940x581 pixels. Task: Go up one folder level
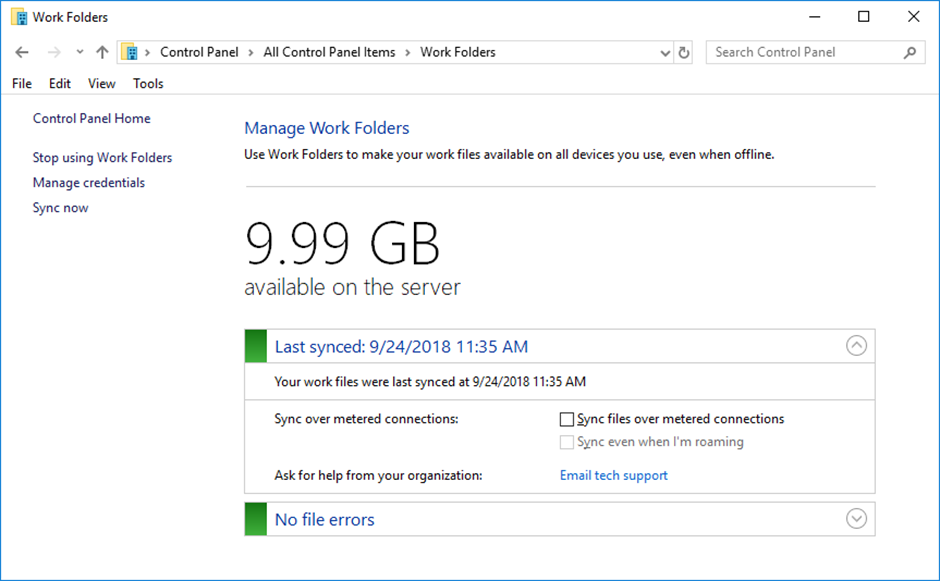coord(102,52)
